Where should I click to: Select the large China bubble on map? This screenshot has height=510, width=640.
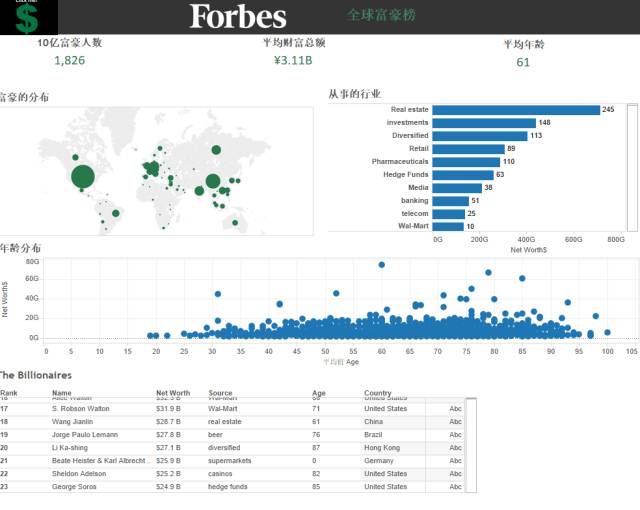tap(212, 182)
